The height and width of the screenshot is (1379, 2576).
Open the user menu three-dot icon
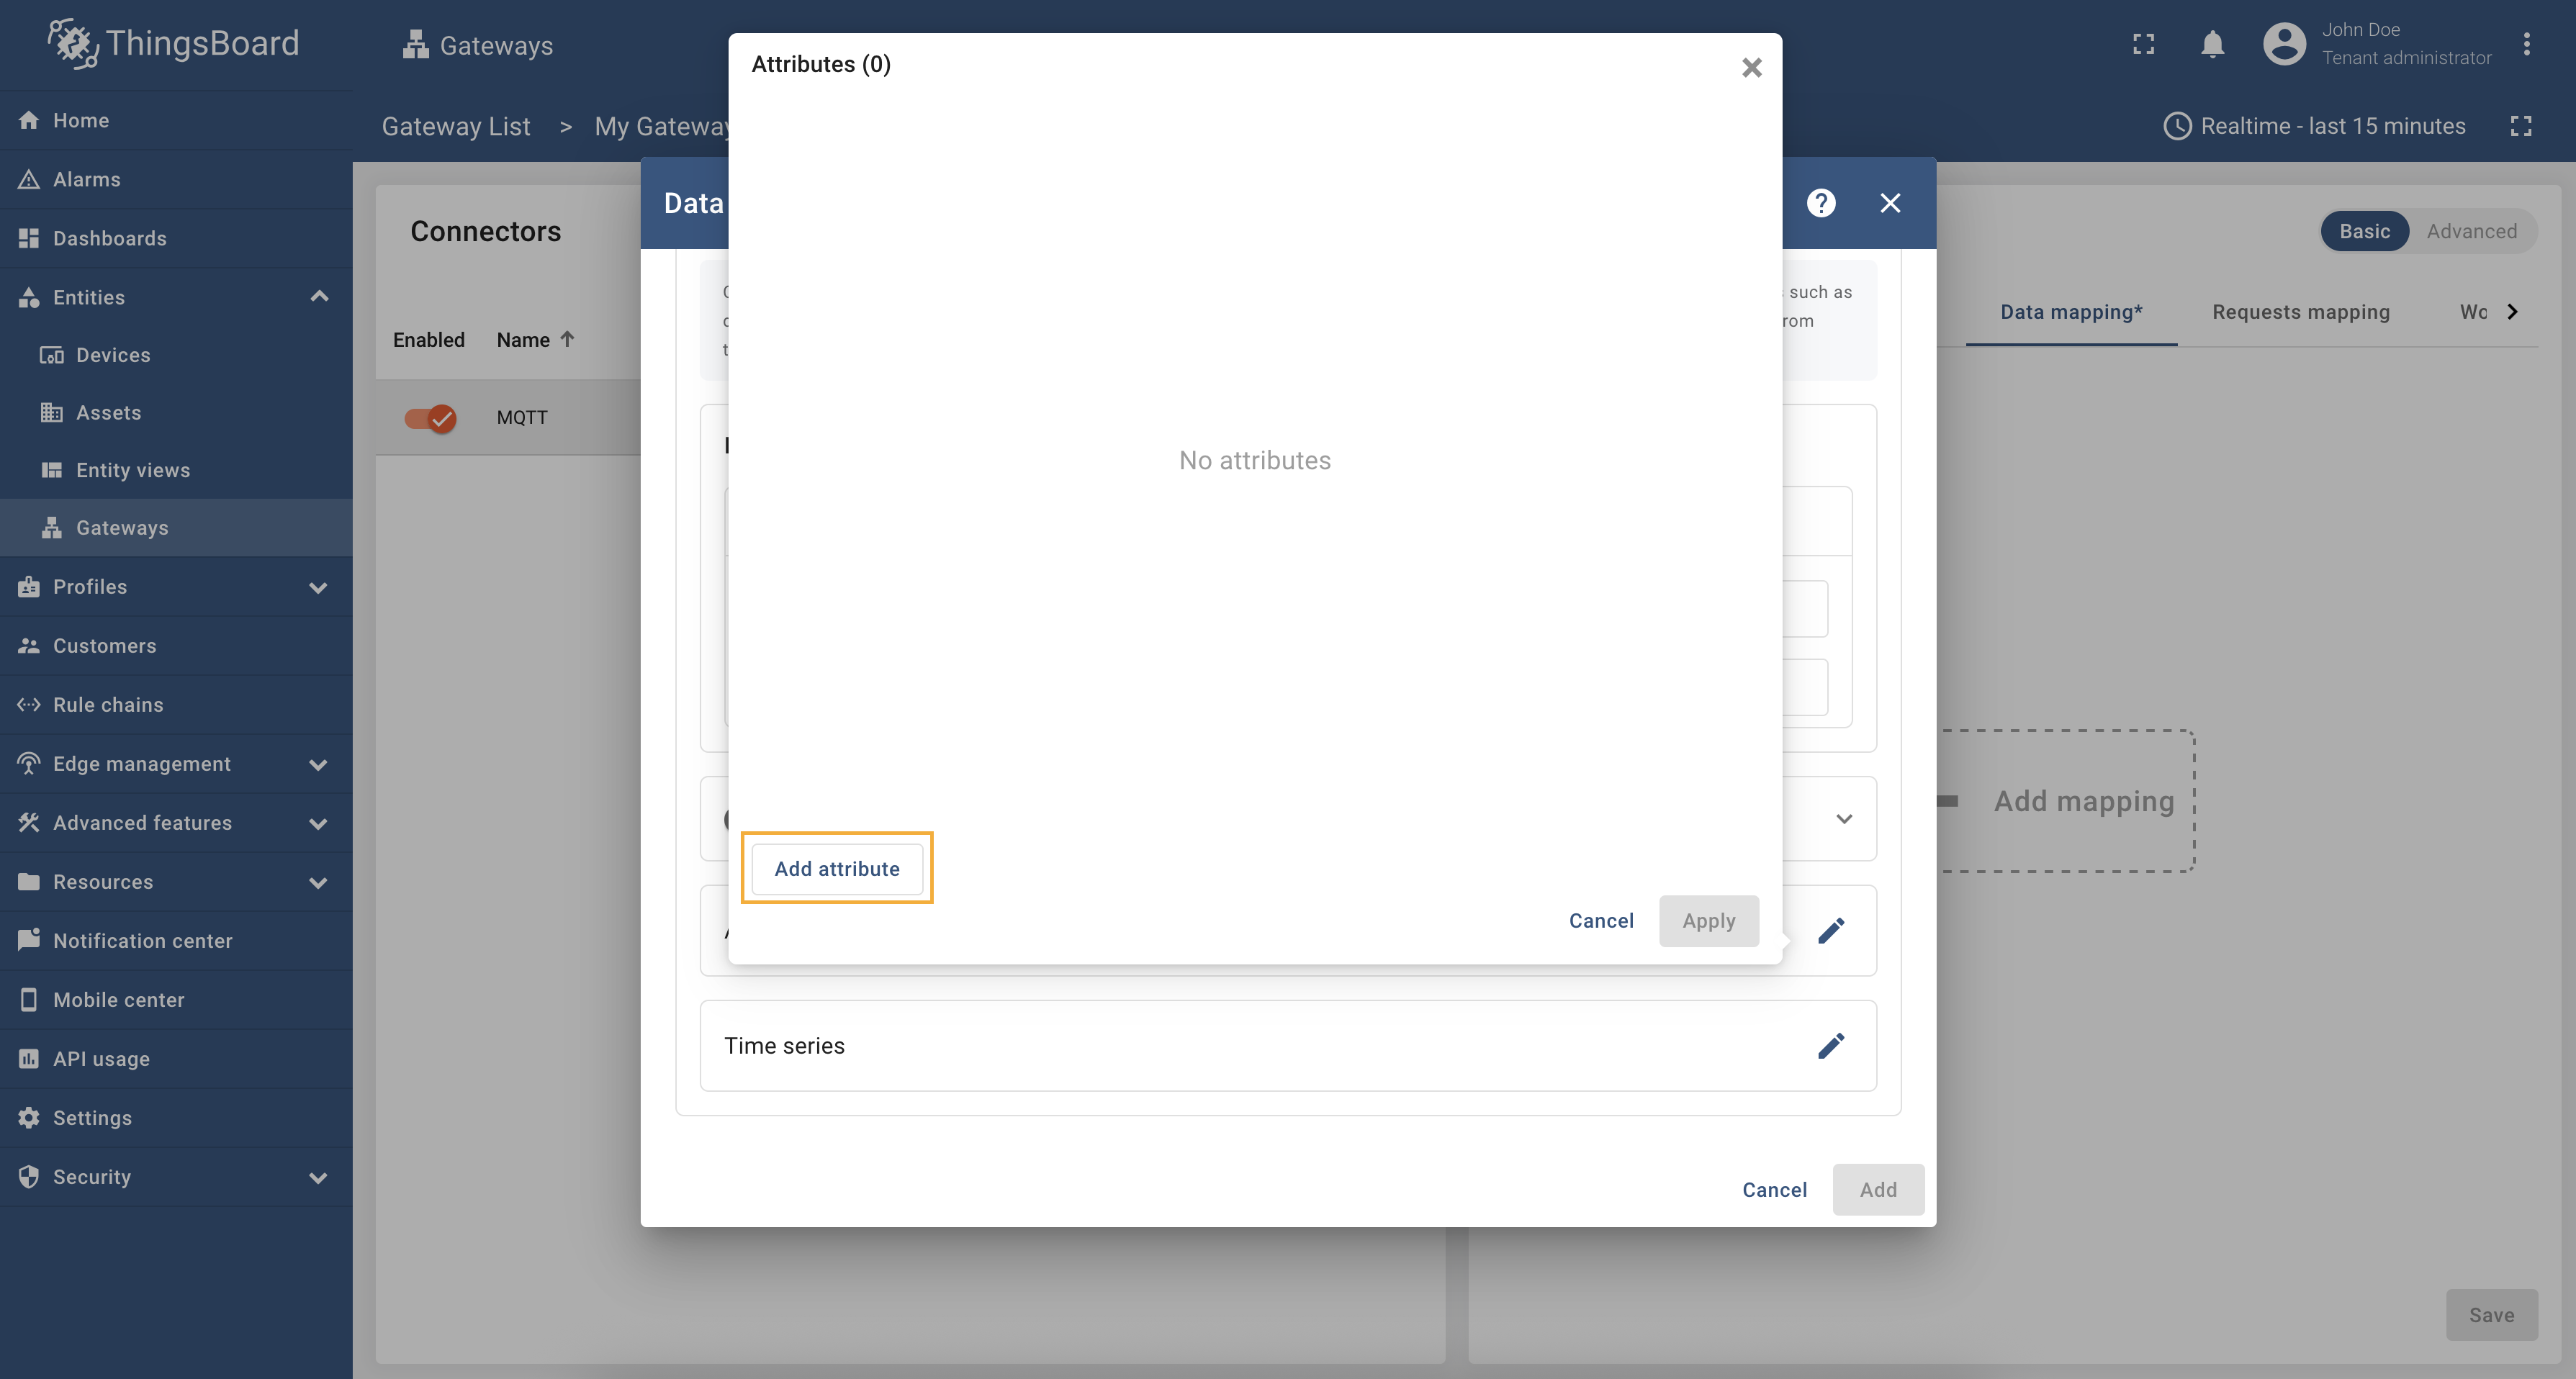click(2526, 44)
